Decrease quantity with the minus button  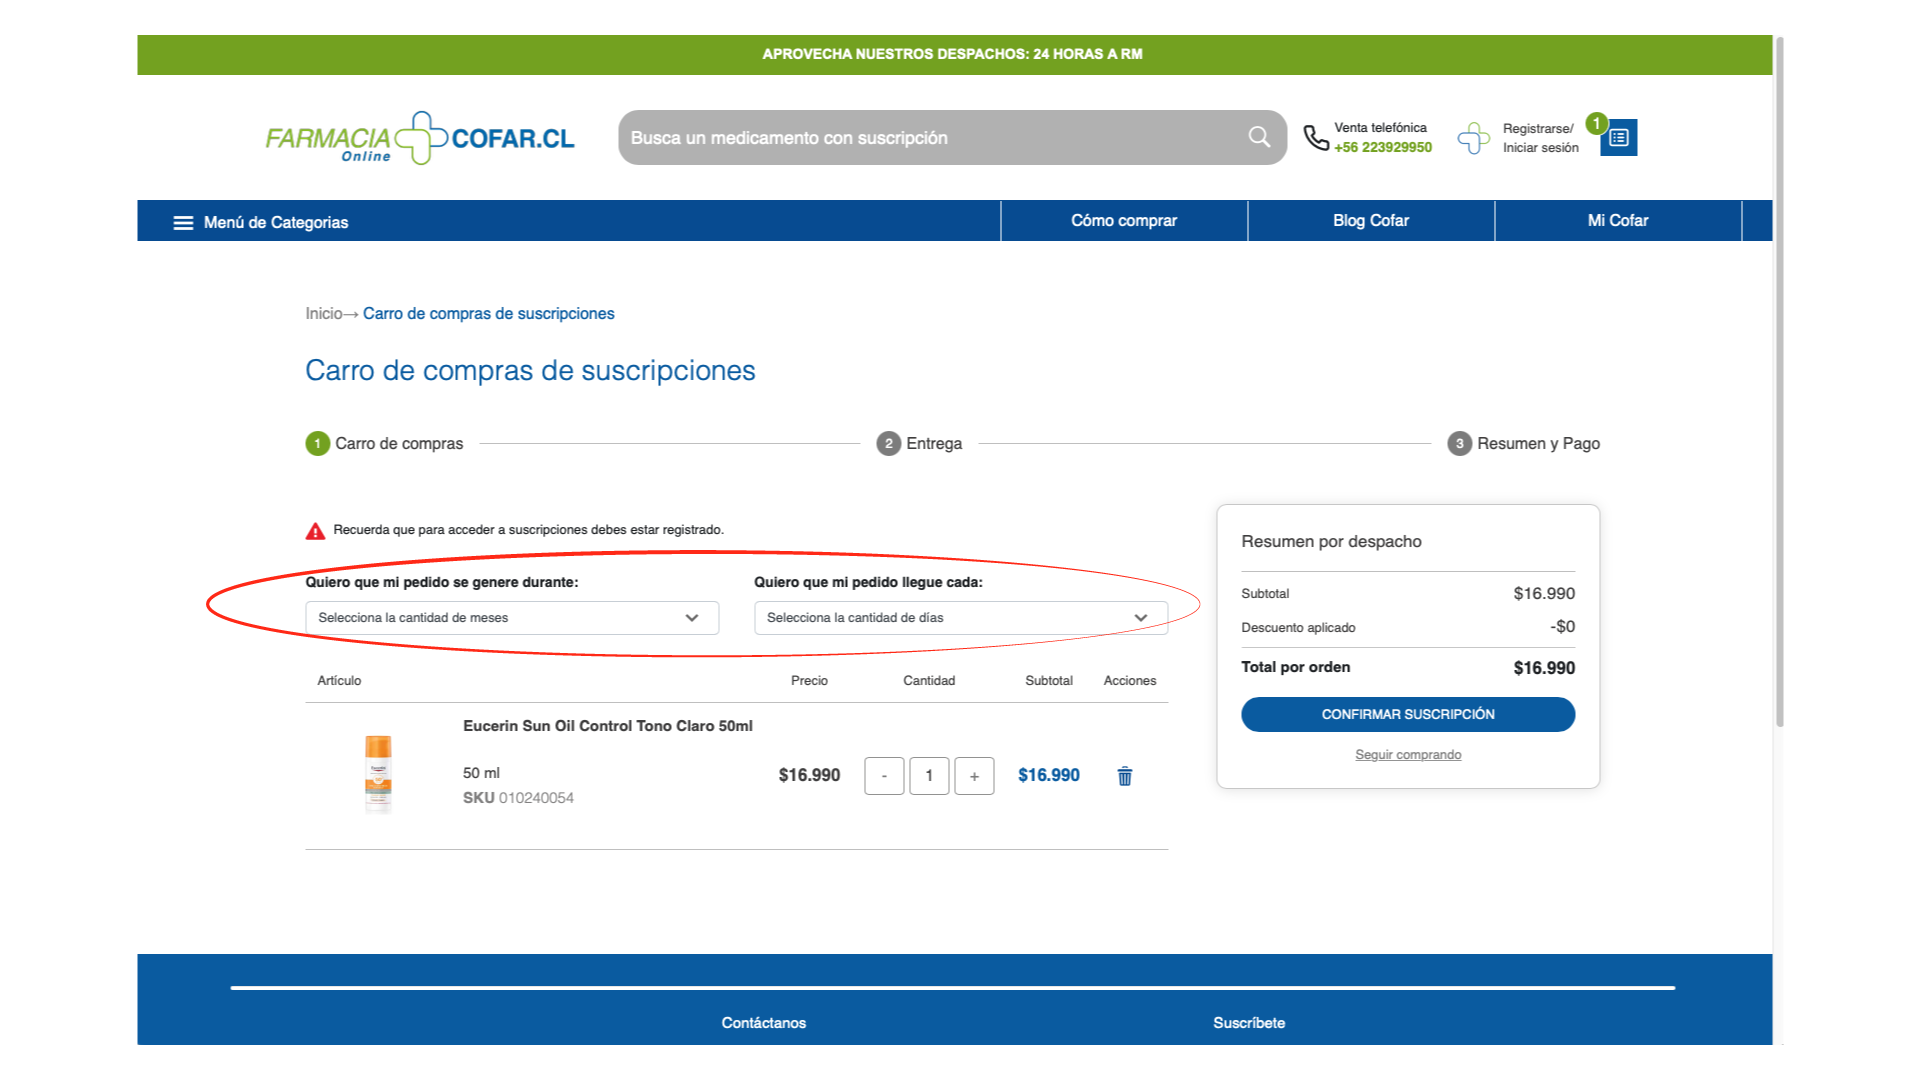pyautogui.click(x=884, y=776)
